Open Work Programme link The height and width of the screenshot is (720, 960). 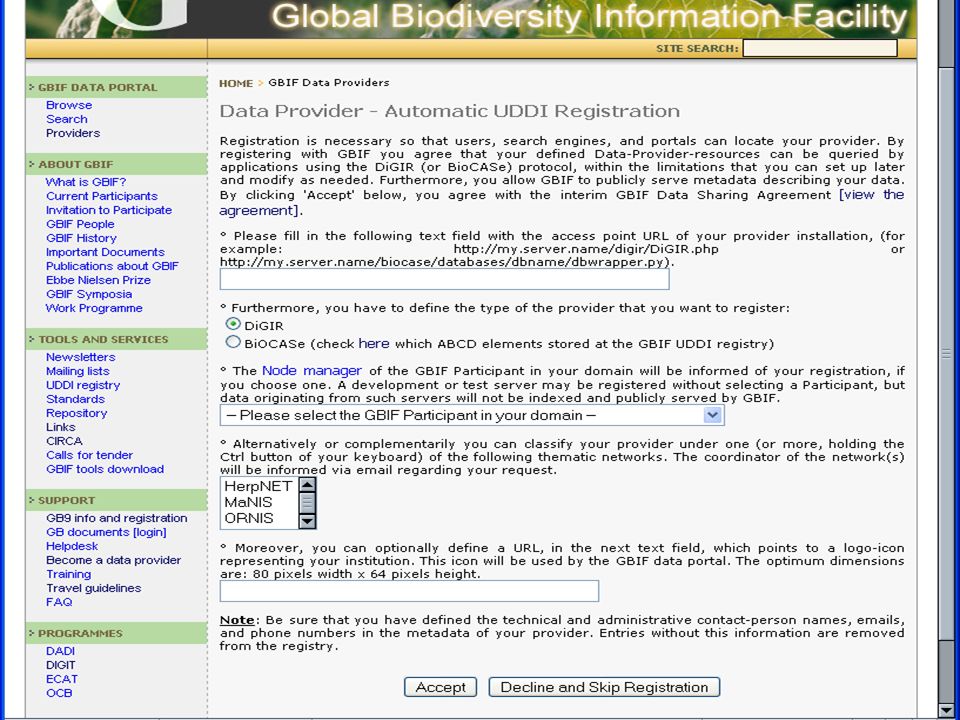click(x=94, y=309)
